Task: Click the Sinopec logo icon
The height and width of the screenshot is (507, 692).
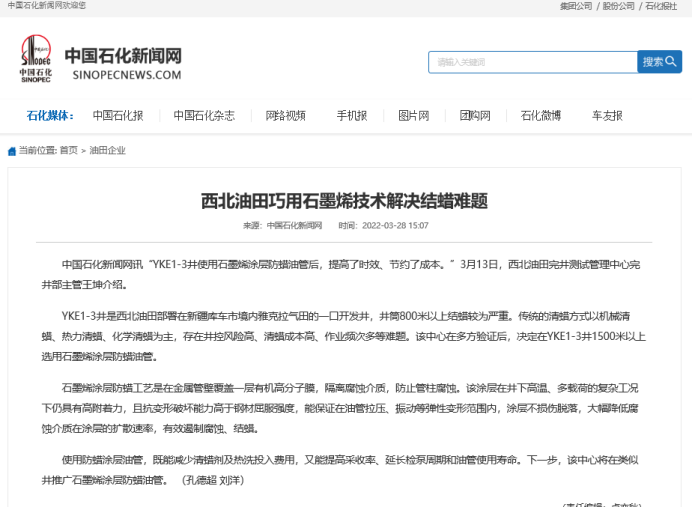Action: point(36,58)
